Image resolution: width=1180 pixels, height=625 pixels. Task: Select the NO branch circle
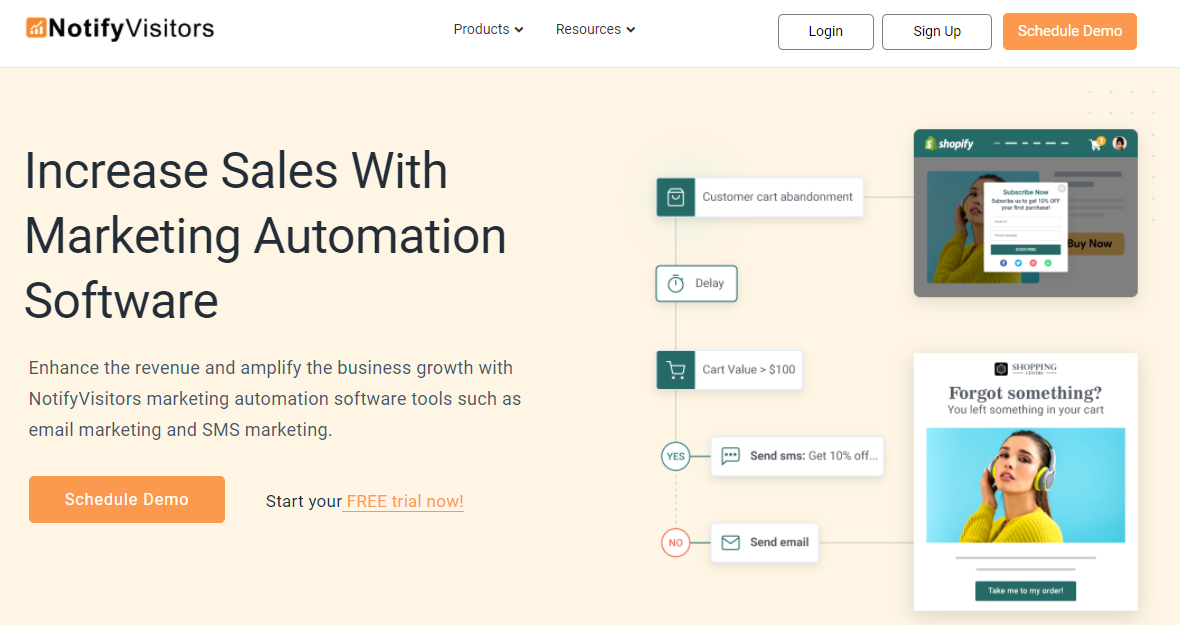(675, 542)
